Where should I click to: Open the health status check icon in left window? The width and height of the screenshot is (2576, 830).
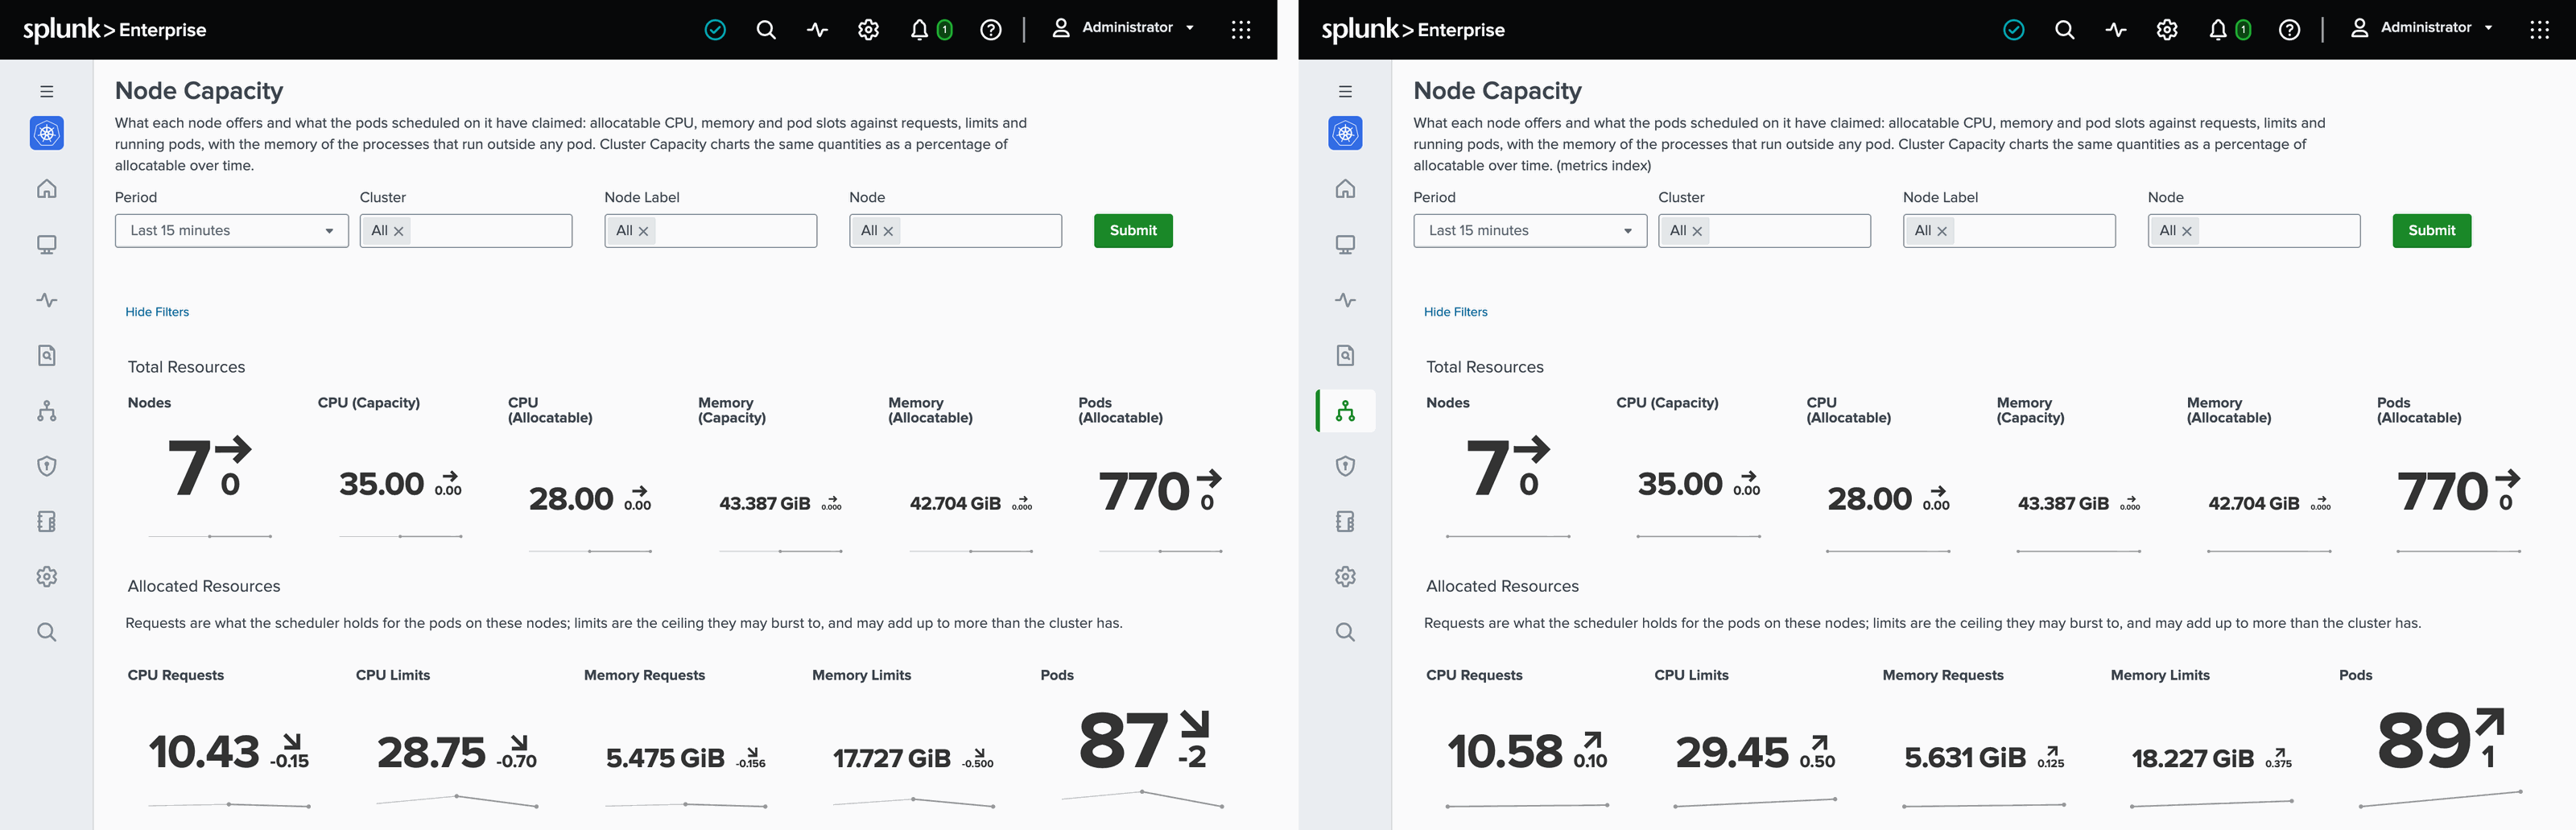(715, 30)
